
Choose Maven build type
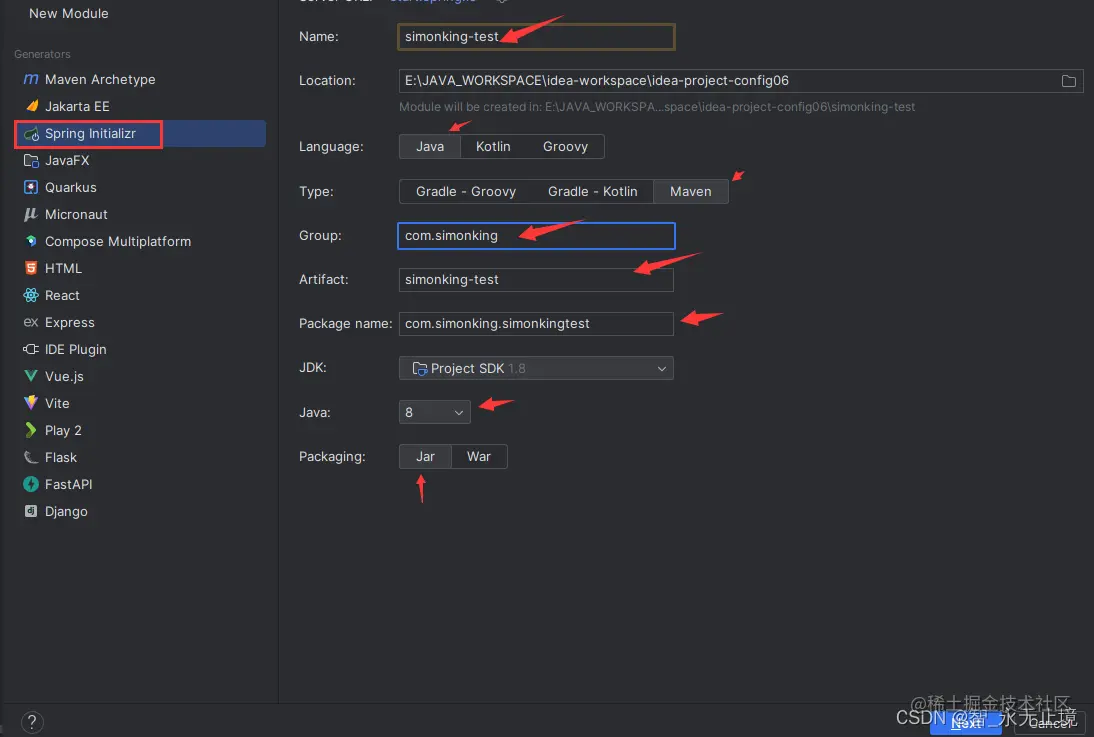click(691, 191)
